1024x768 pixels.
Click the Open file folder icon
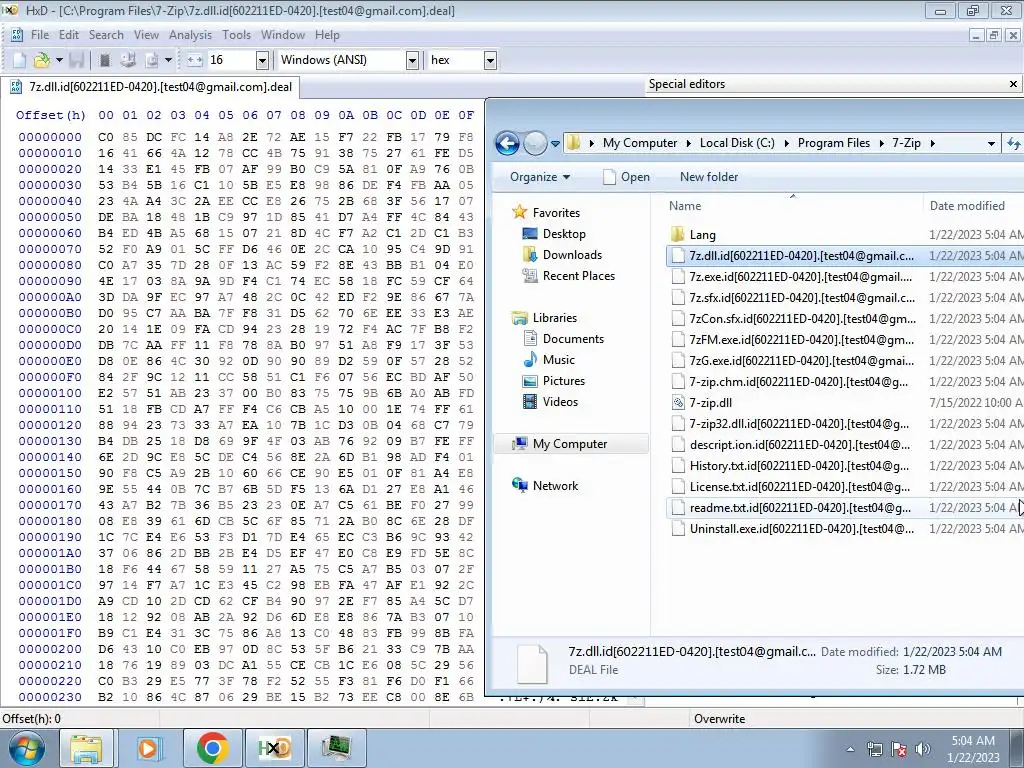coord(42,60)
